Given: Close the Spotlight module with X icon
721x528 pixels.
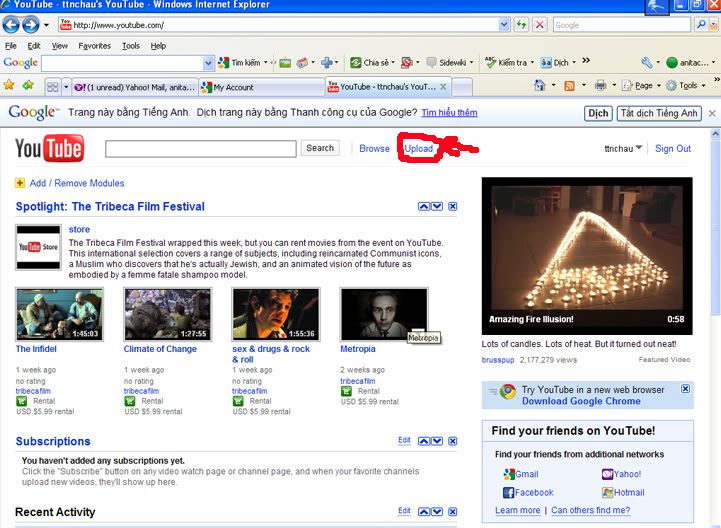Looking at the screenshot, I should [452, 207].
